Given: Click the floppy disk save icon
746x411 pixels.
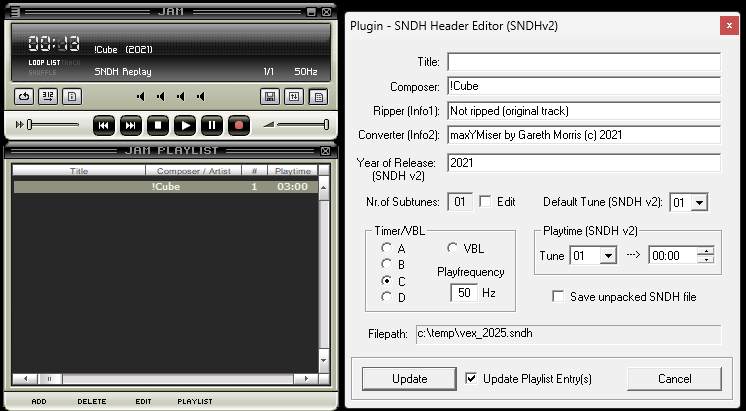Looking at the screenshot, I should pos(269,97).
